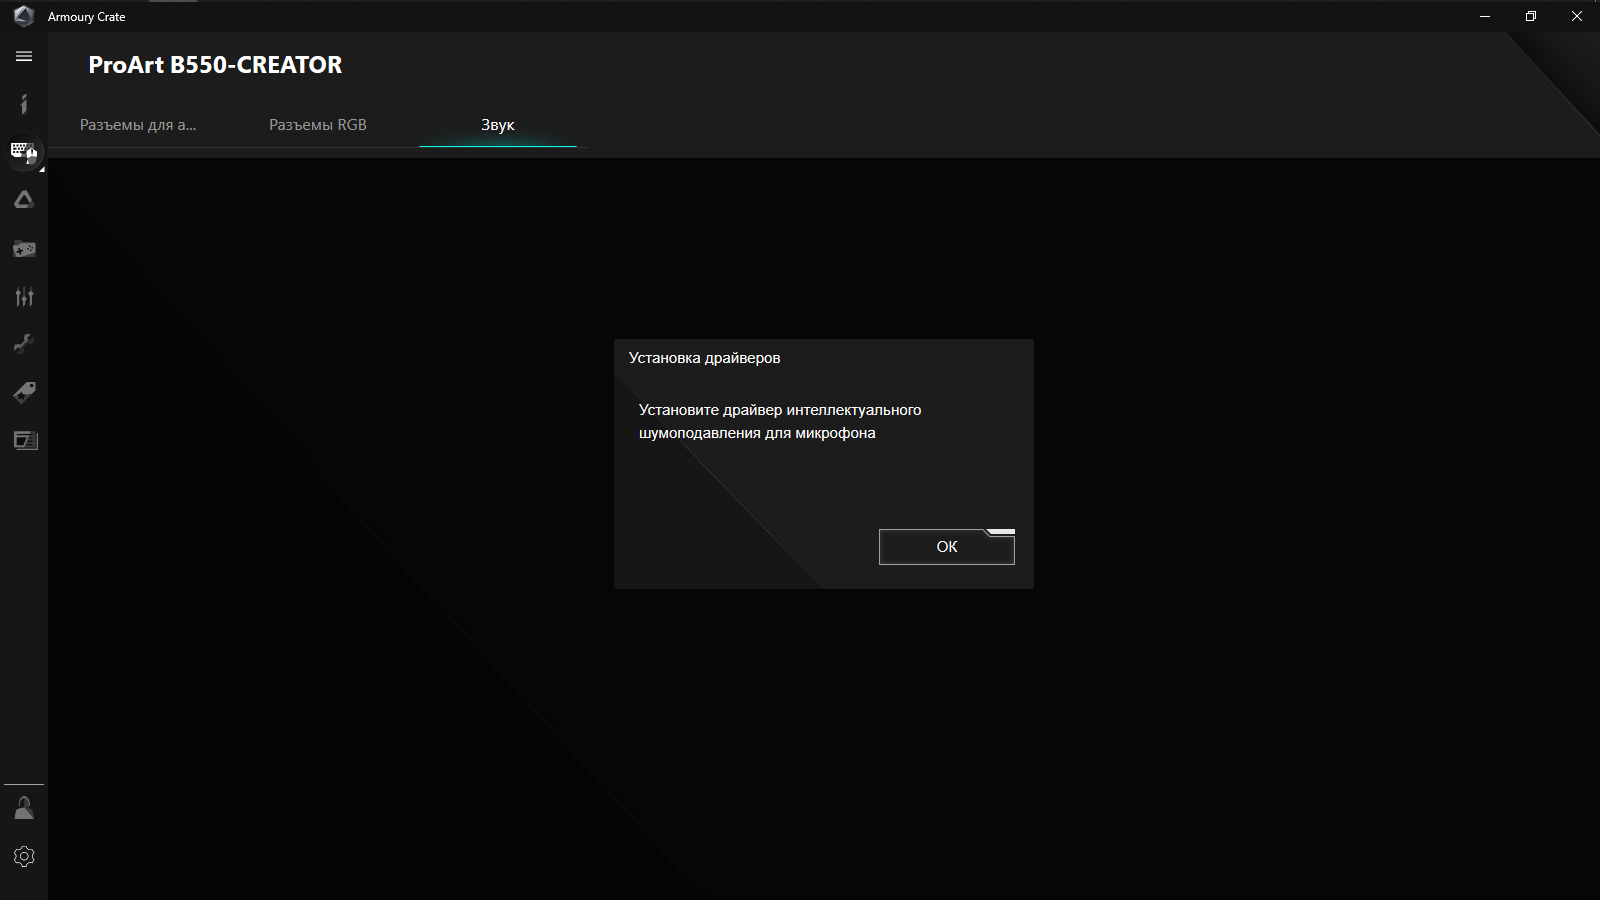Open Settings gear icon in sidebar
This screenshot has height=900, width=1600.
click(x=24, y=856)
